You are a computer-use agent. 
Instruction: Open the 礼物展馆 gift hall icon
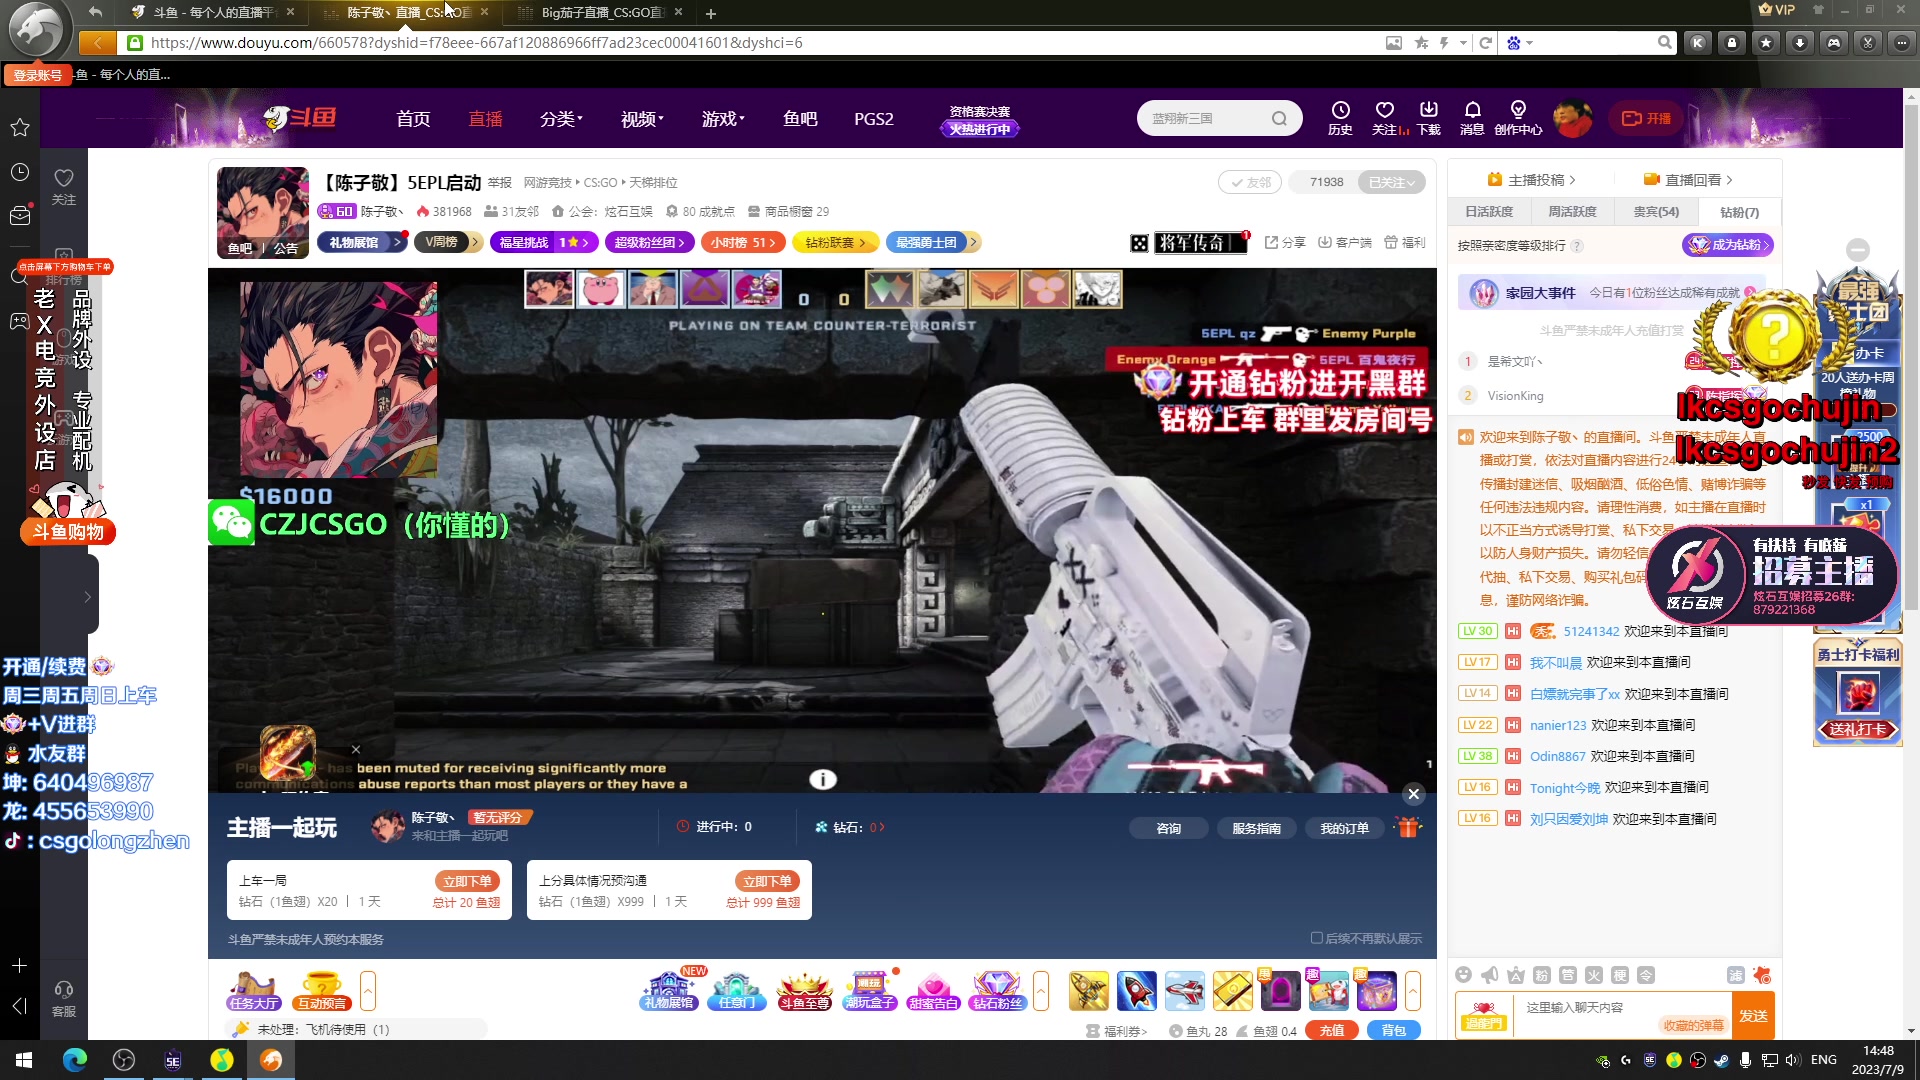[x=669, y=990]
